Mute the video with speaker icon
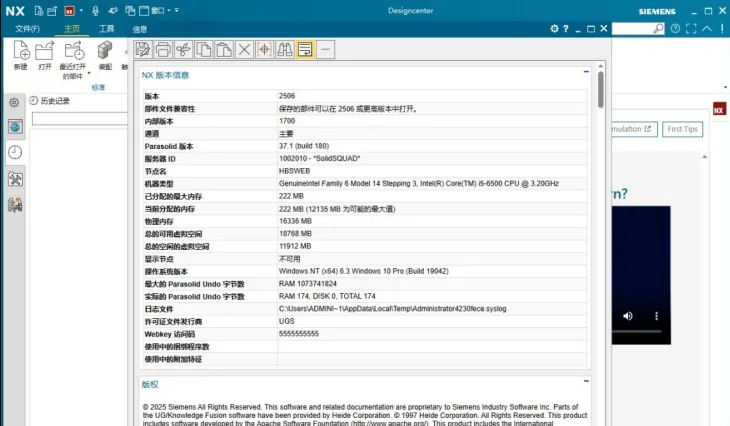 point(628,316)
